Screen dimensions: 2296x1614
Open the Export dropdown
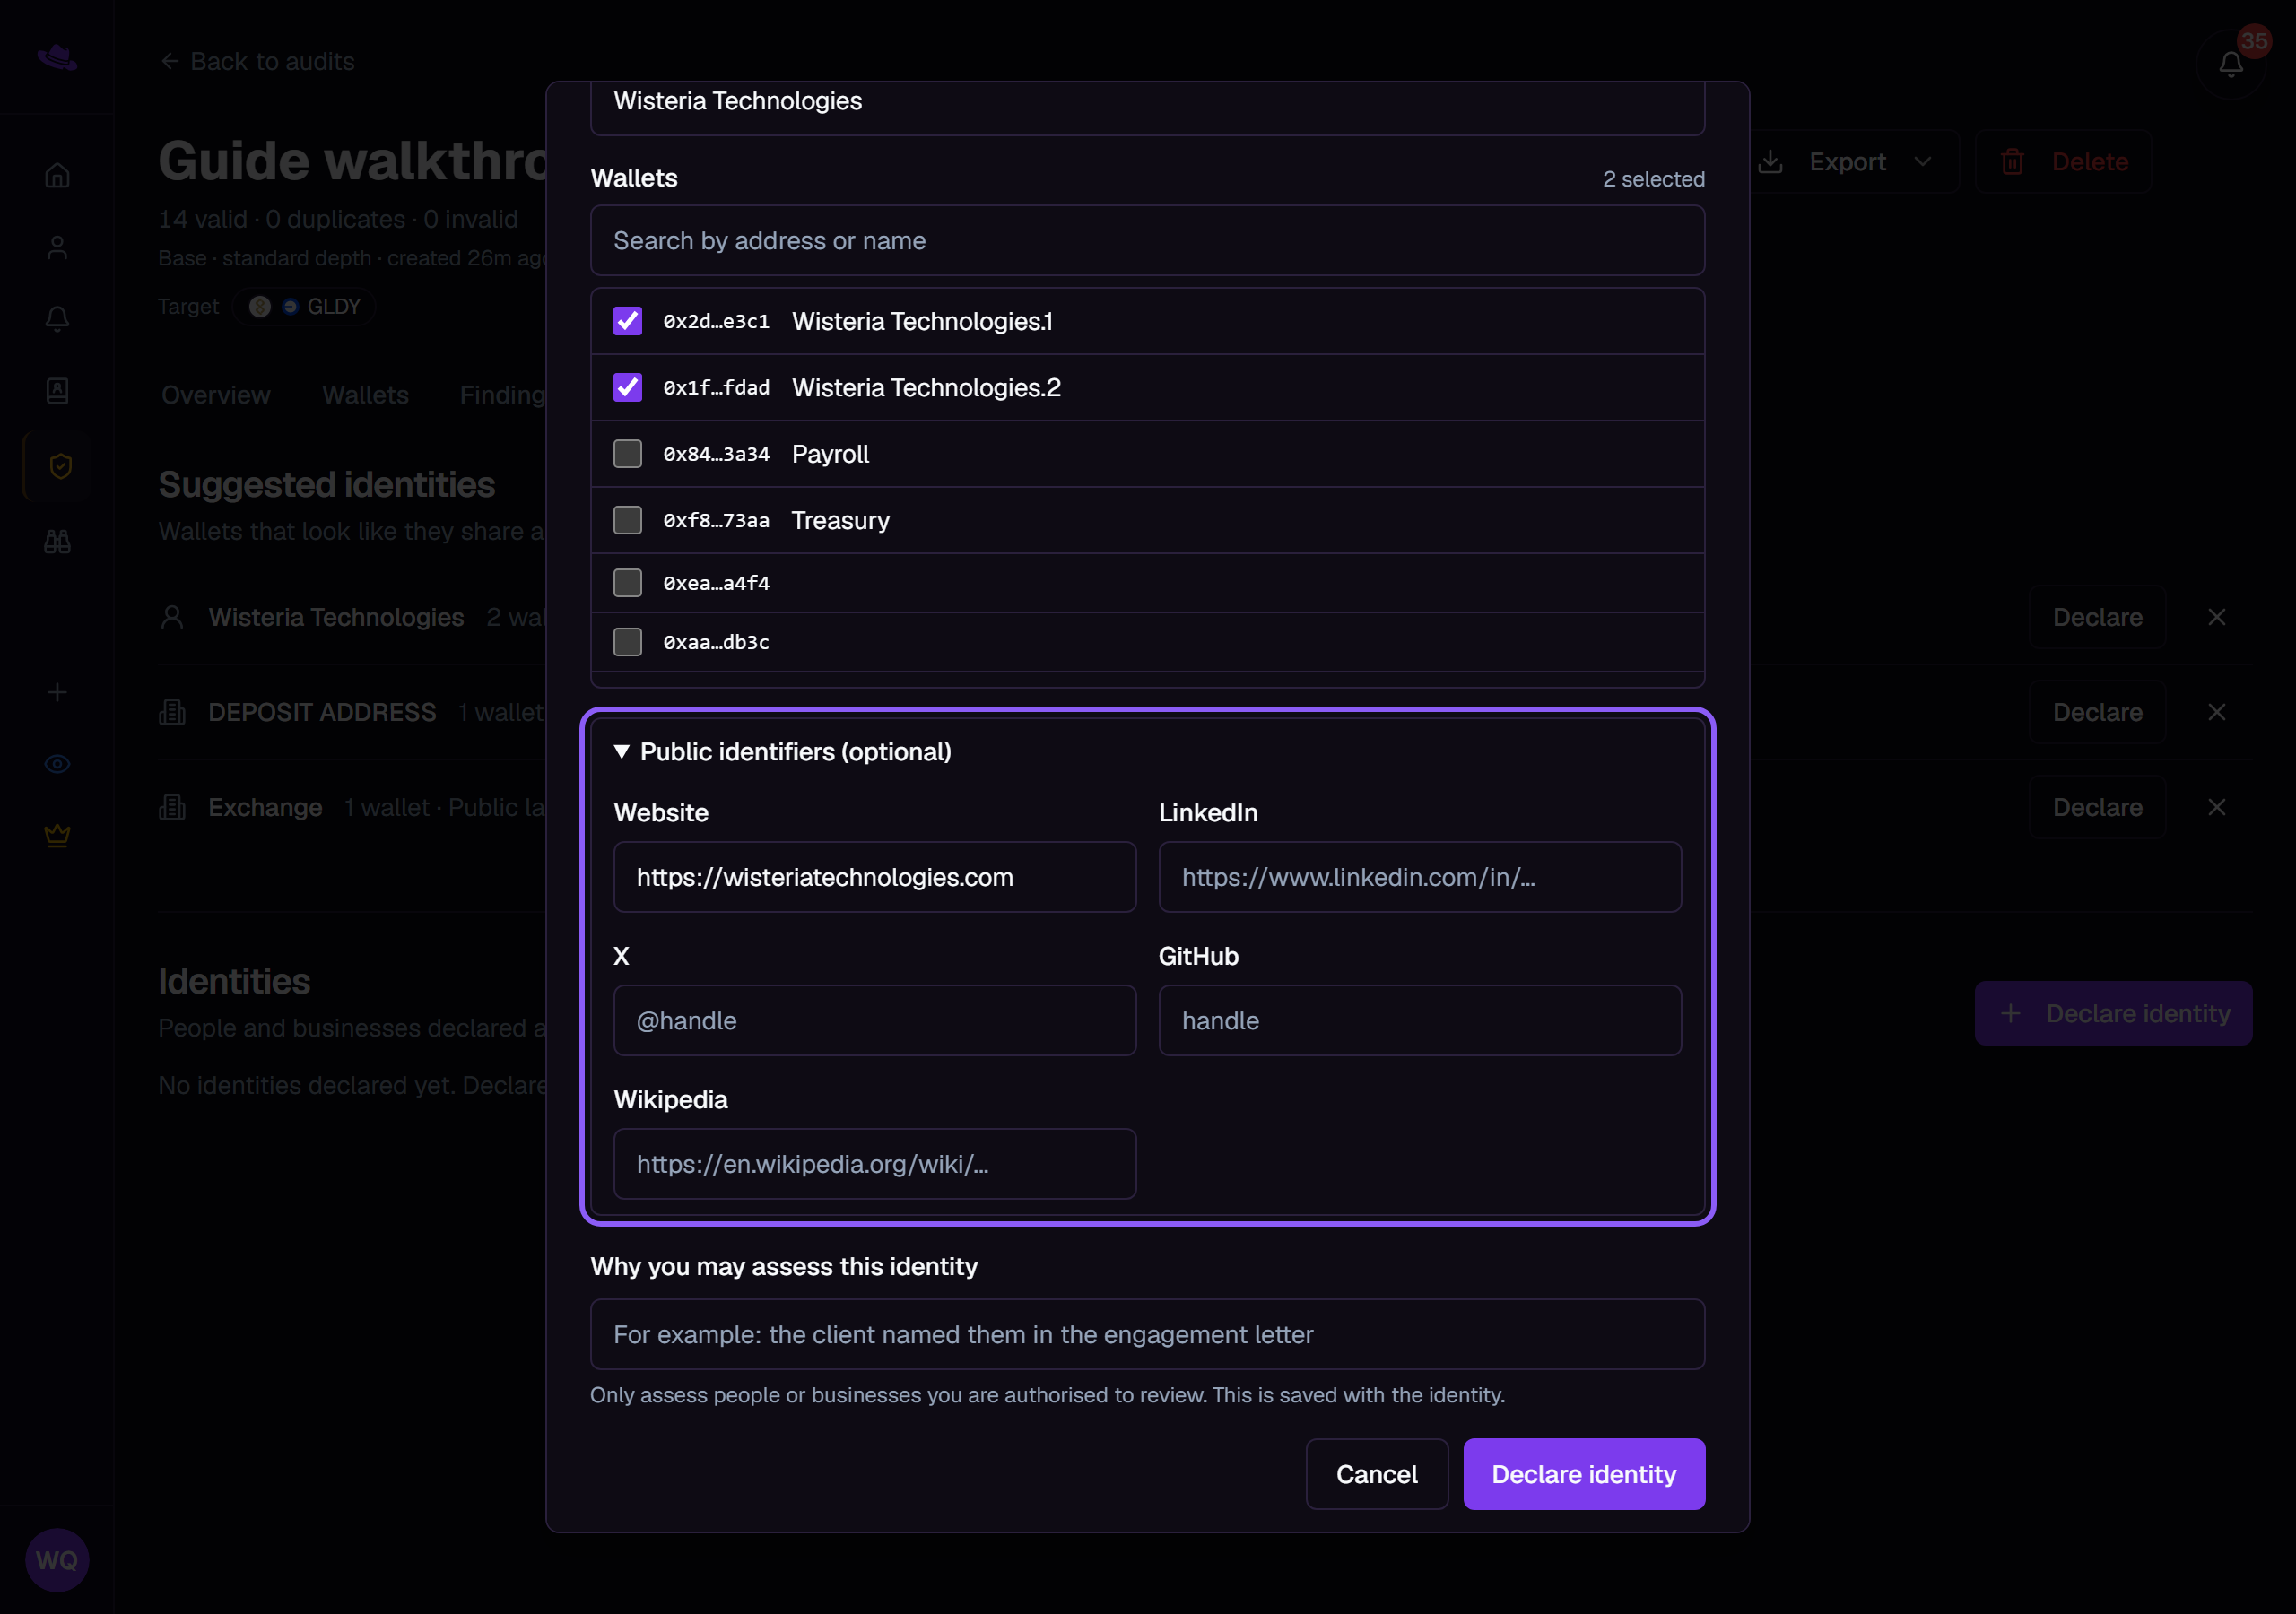[1846, 162]
